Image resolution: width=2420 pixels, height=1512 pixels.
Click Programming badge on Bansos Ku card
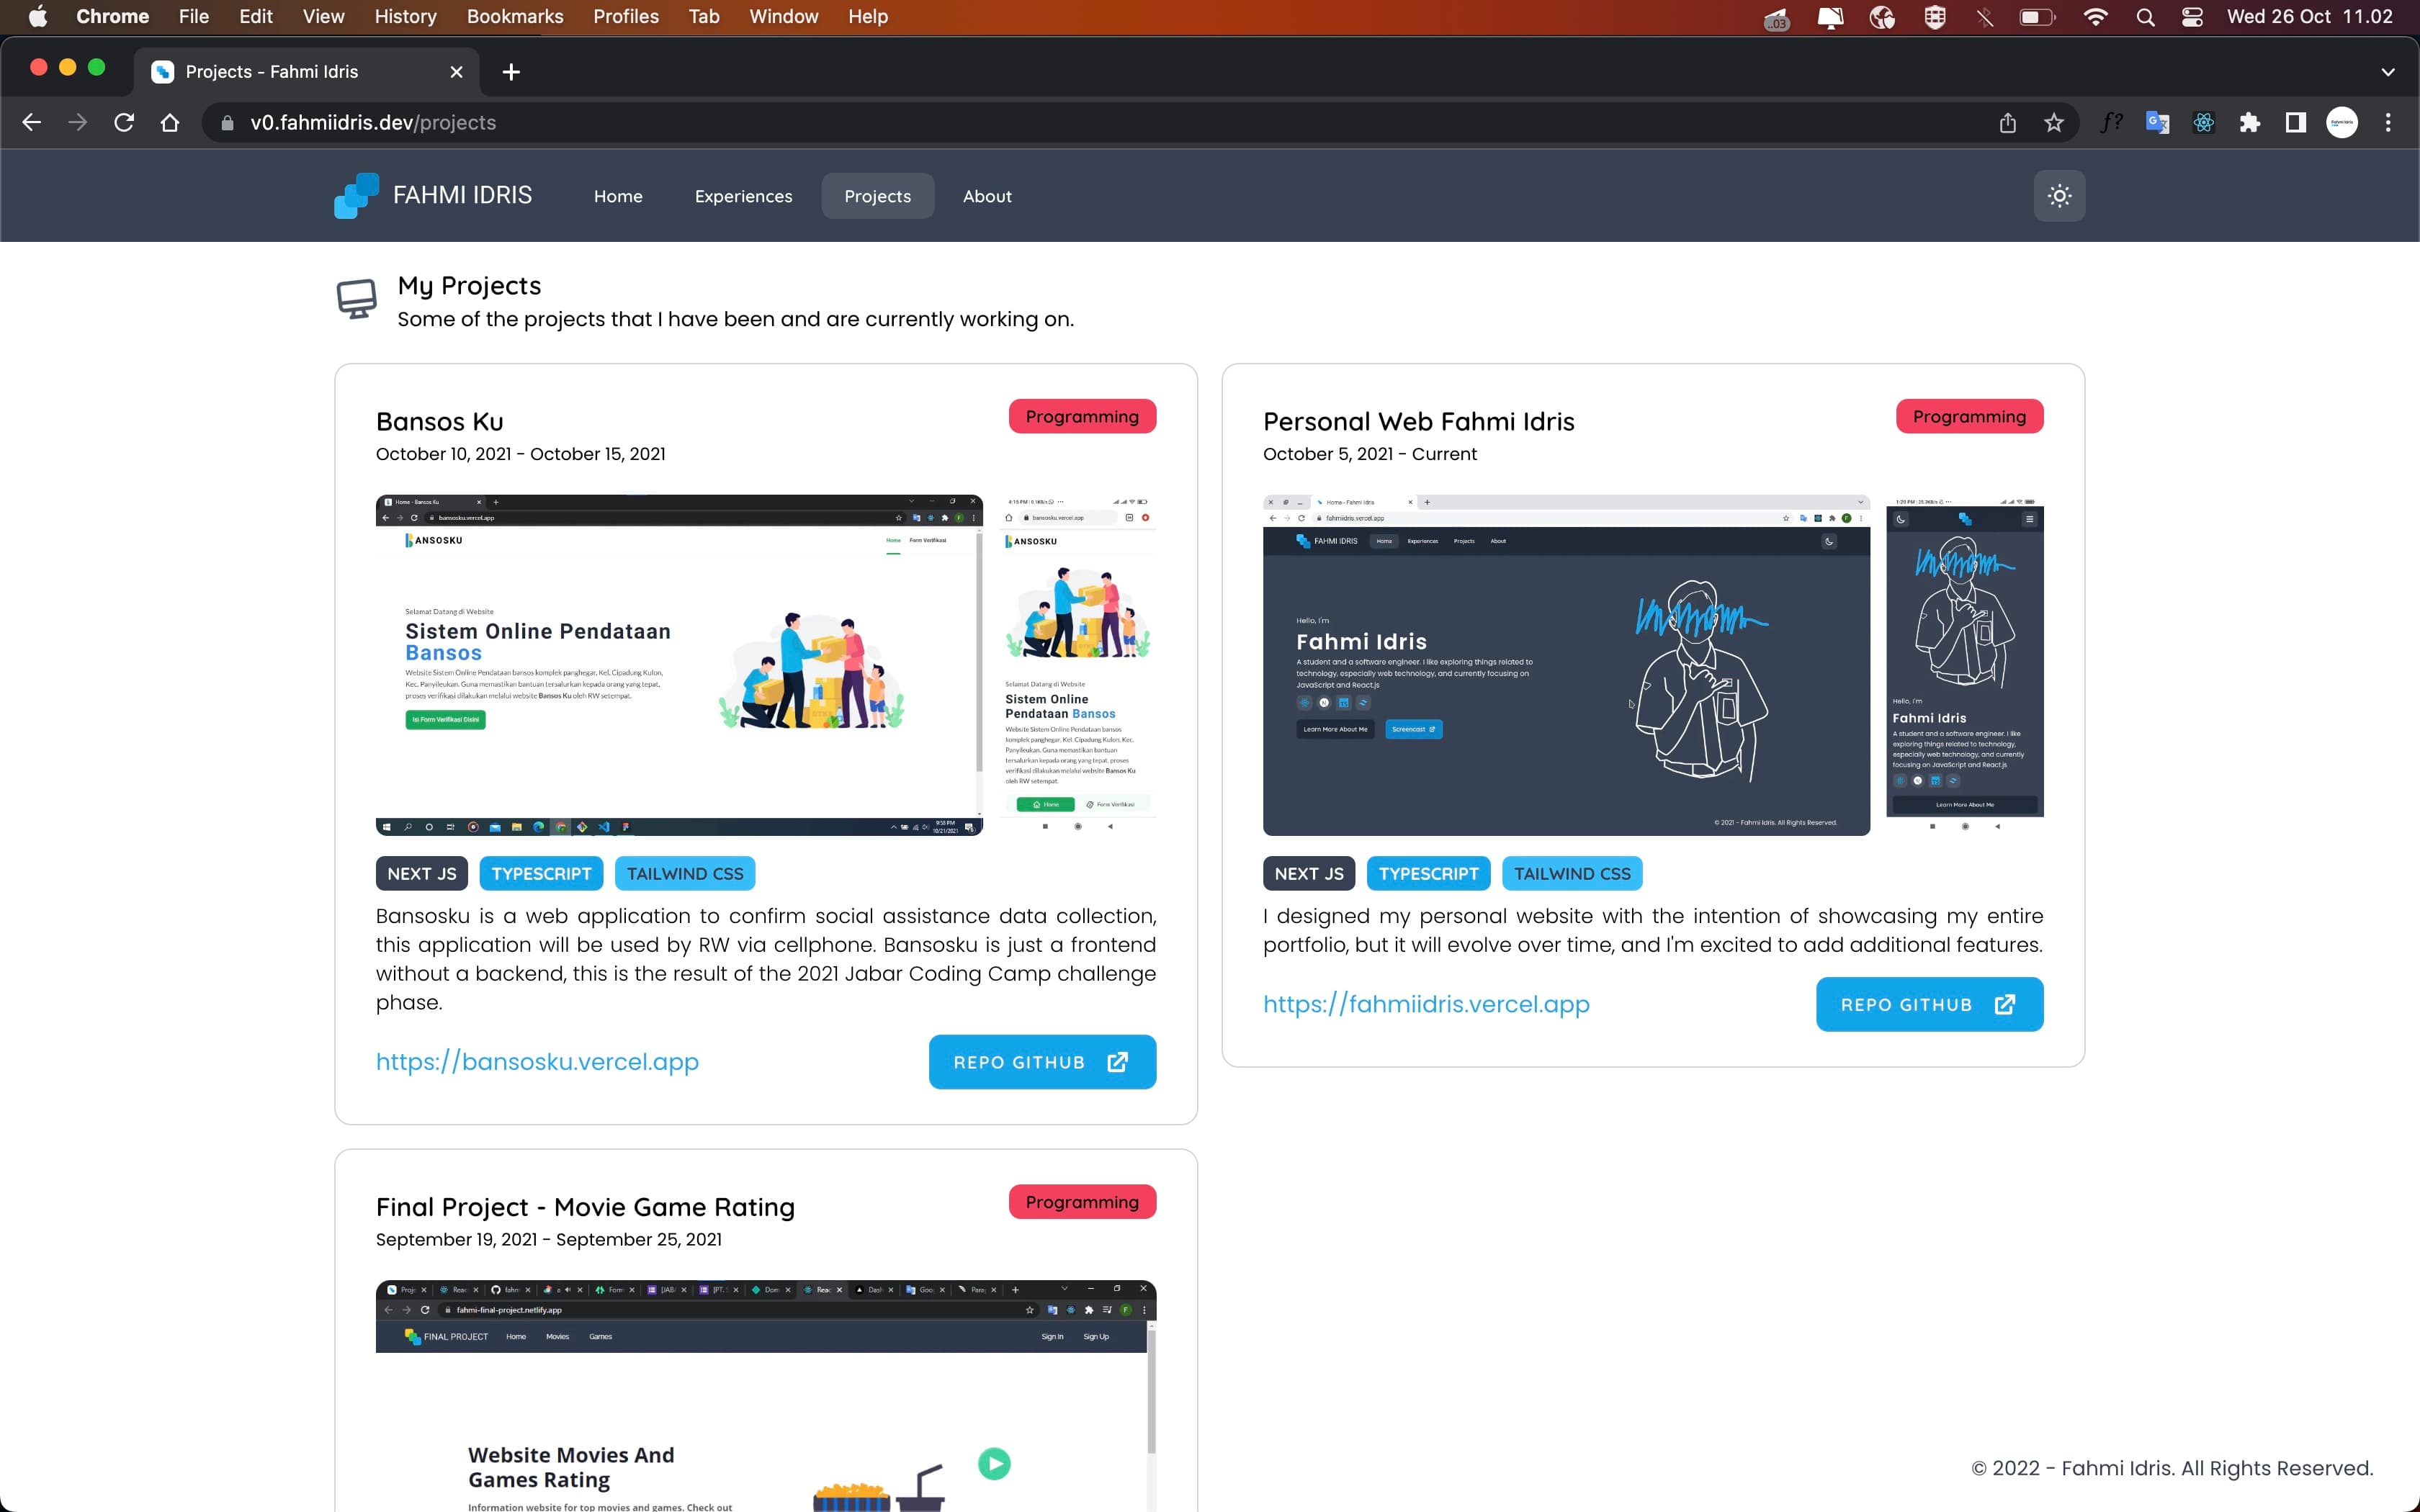1082,417
